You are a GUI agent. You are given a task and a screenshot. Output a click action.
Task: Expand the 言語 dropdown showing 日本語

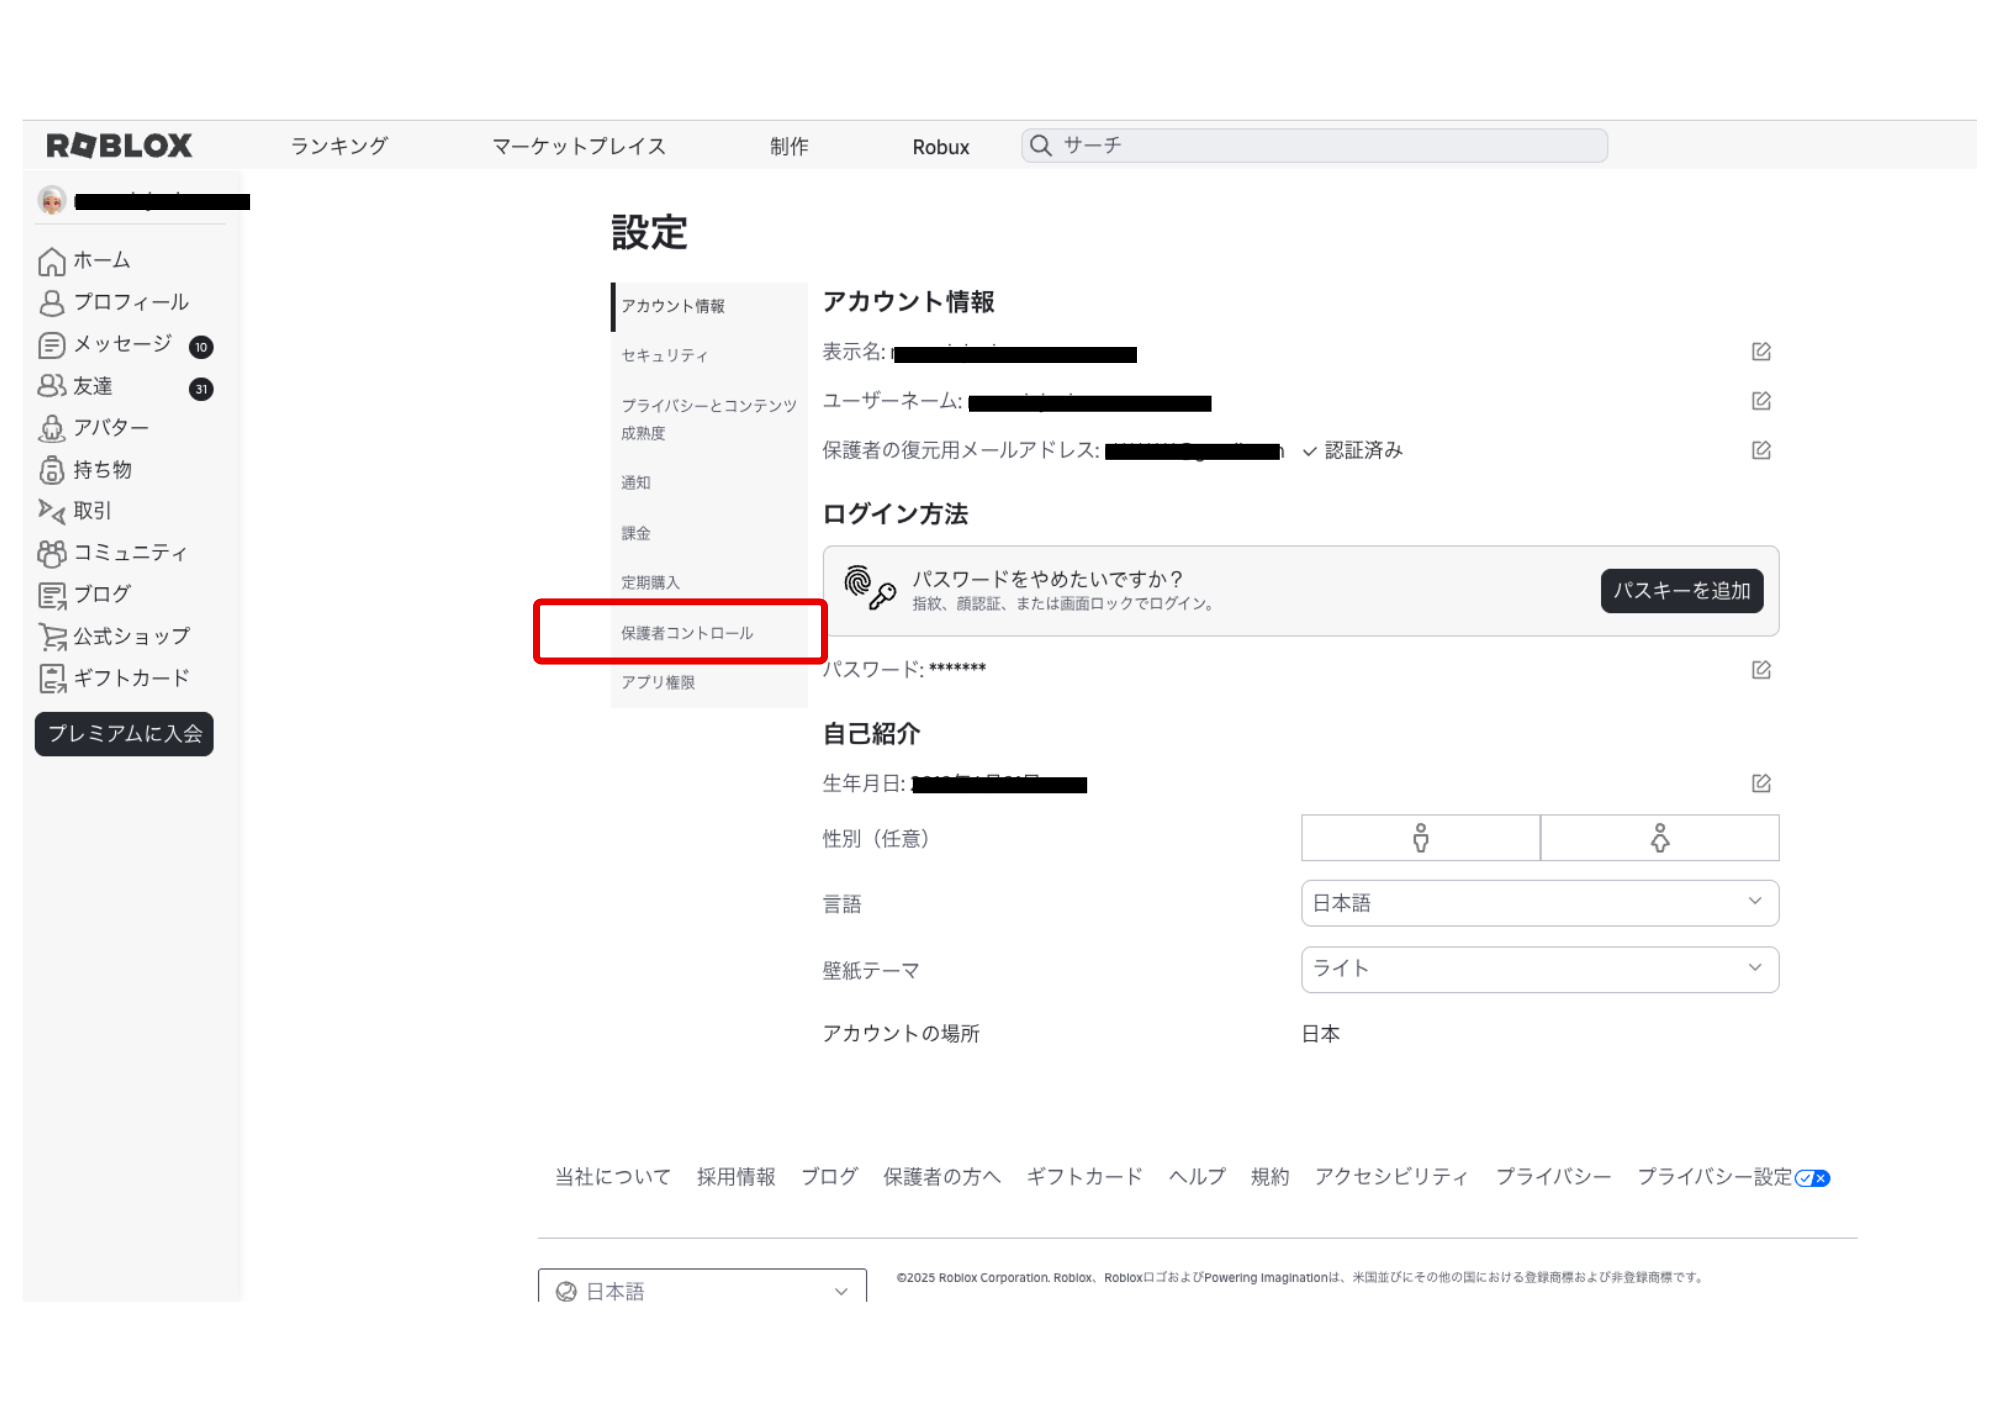coord(1539,903)
